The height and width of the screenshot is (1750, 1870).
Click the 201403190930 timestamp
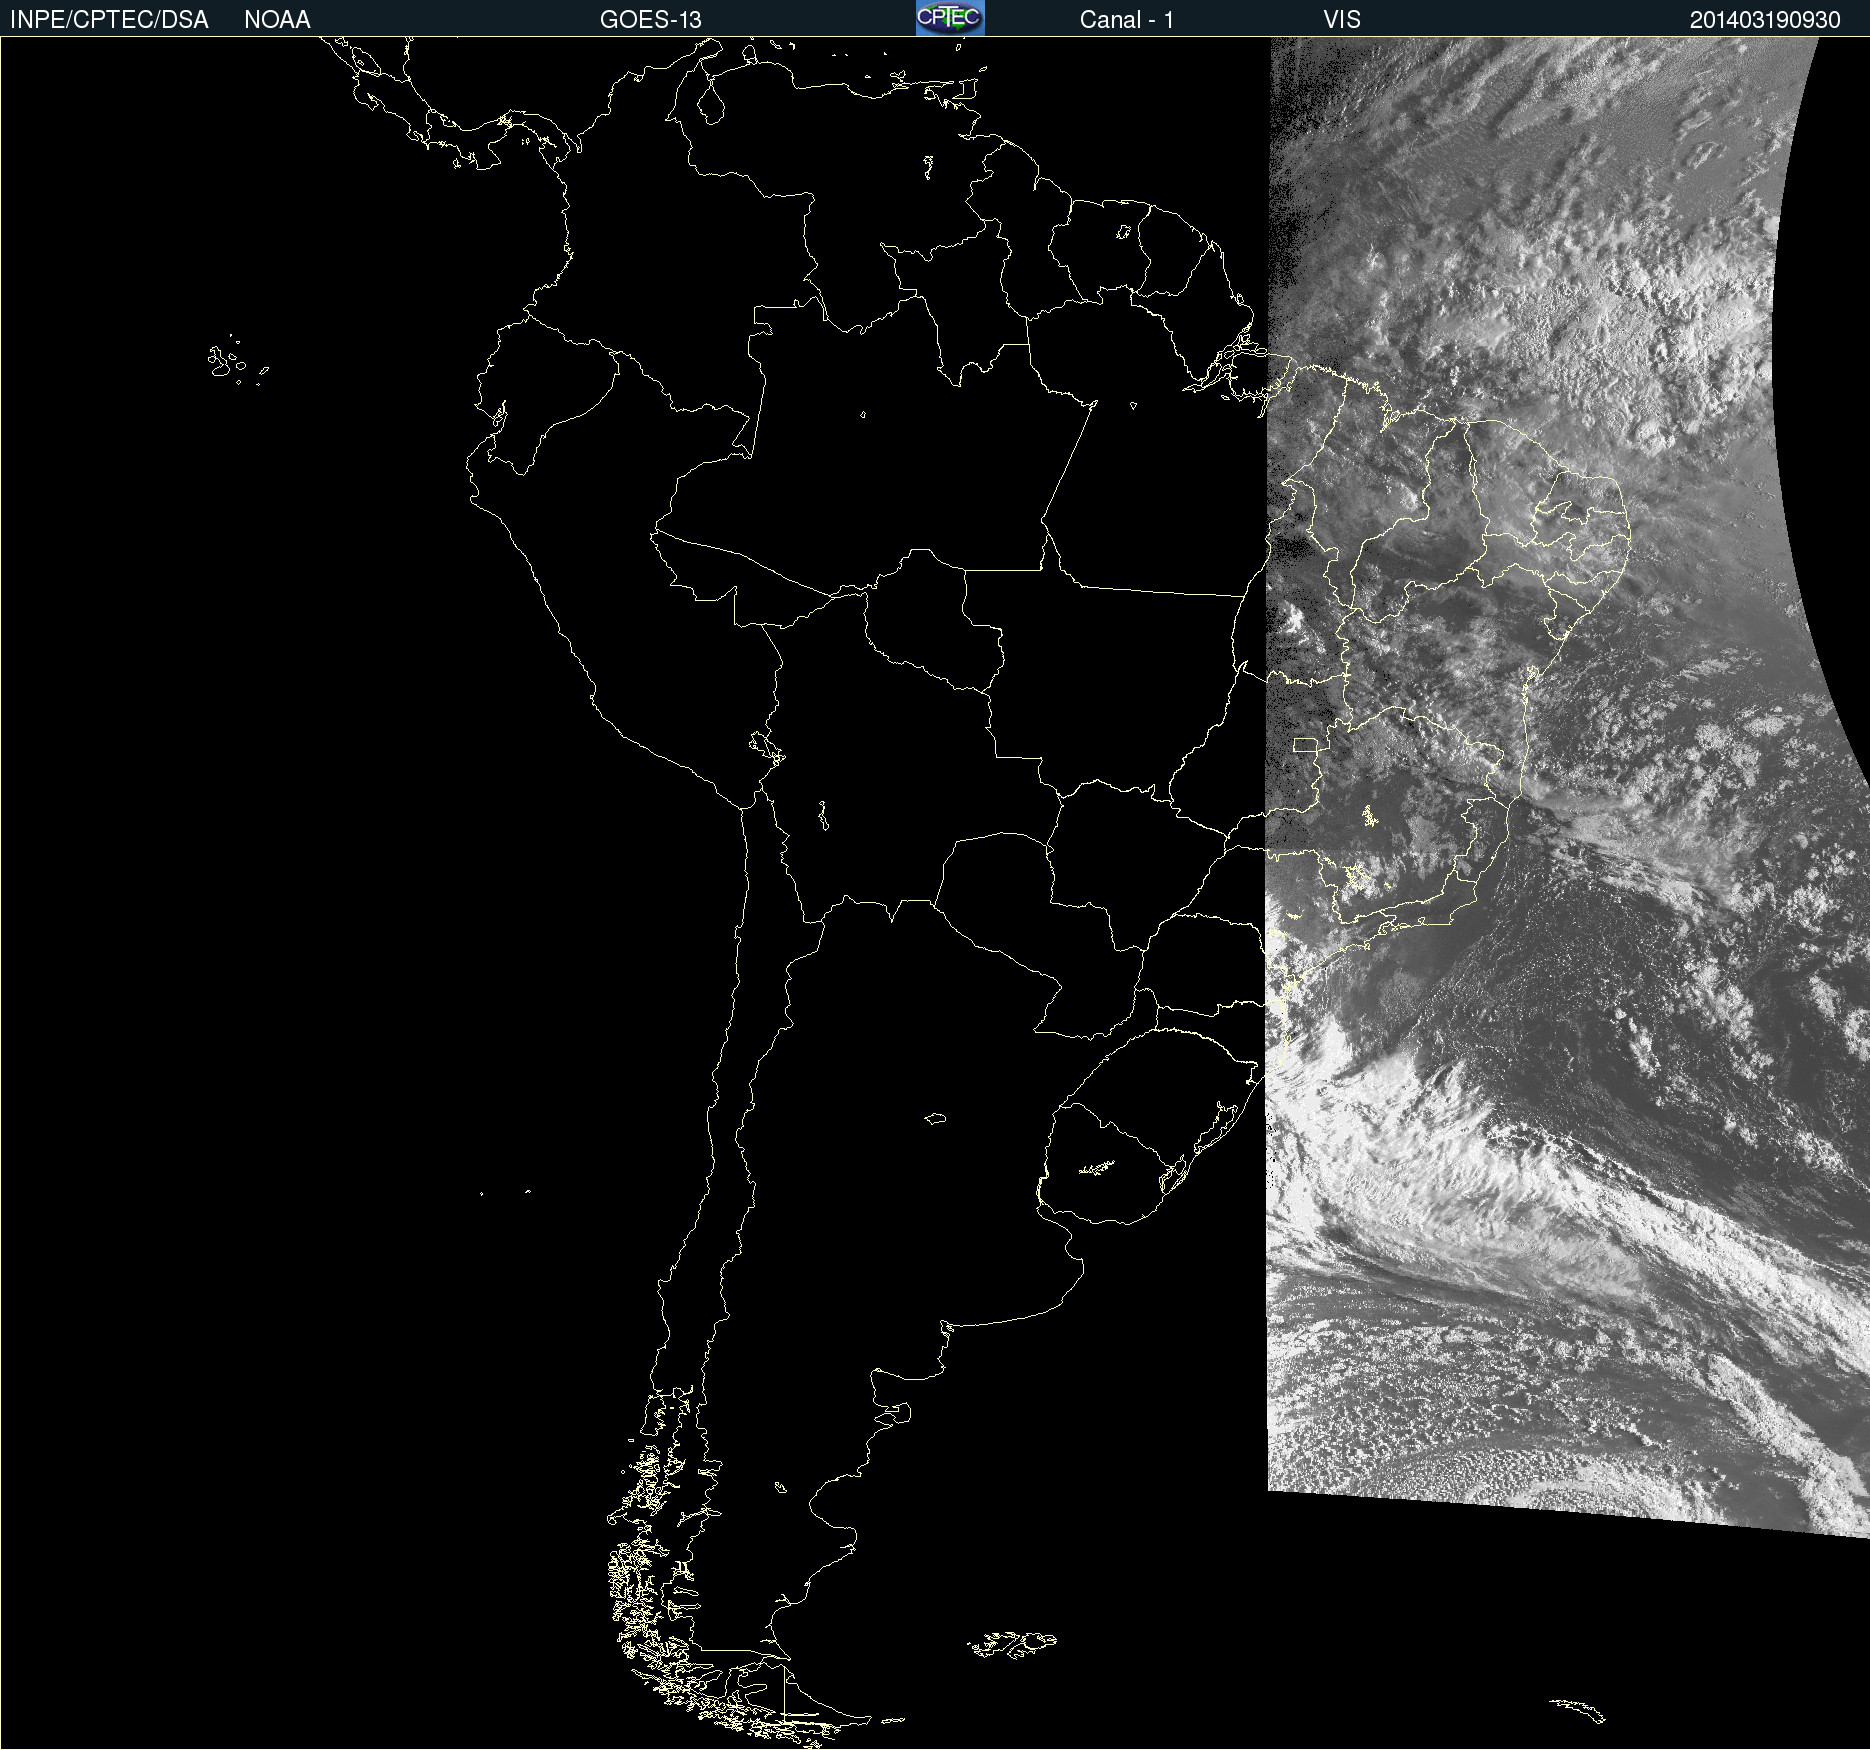(1765, 20)
